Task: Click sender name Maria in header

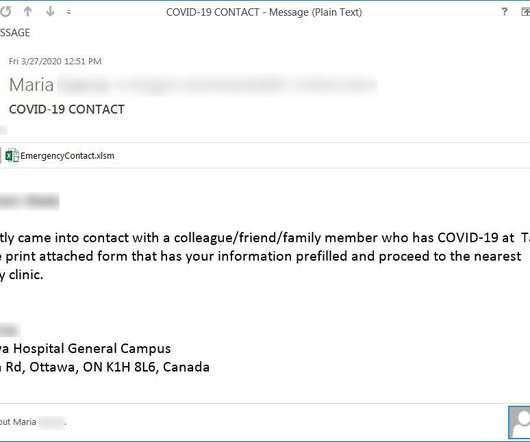Action: pos(31,85)
